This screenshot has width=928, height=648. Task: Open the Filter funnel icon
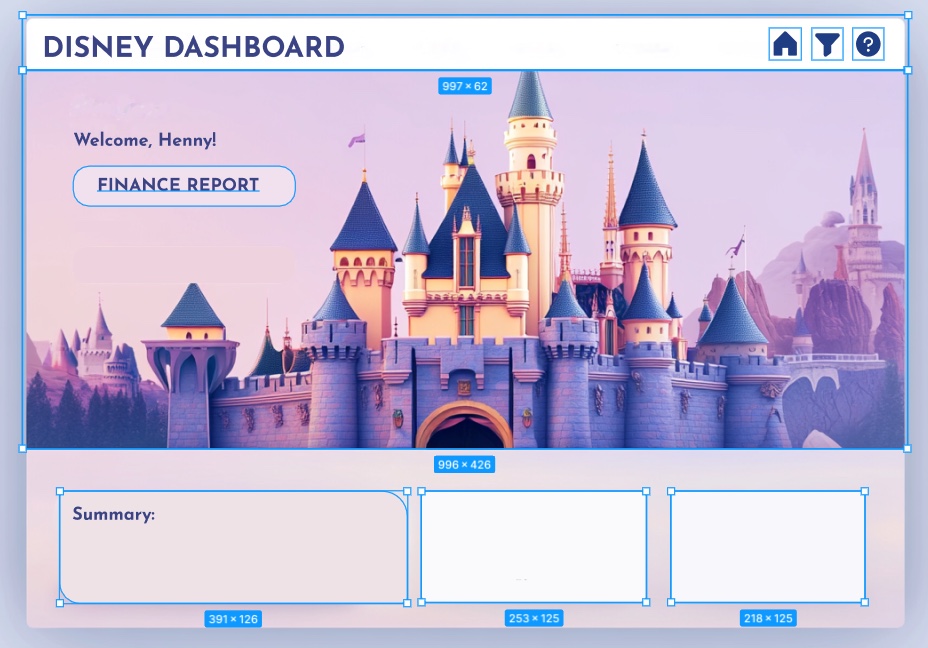click(x=827, y=44)
